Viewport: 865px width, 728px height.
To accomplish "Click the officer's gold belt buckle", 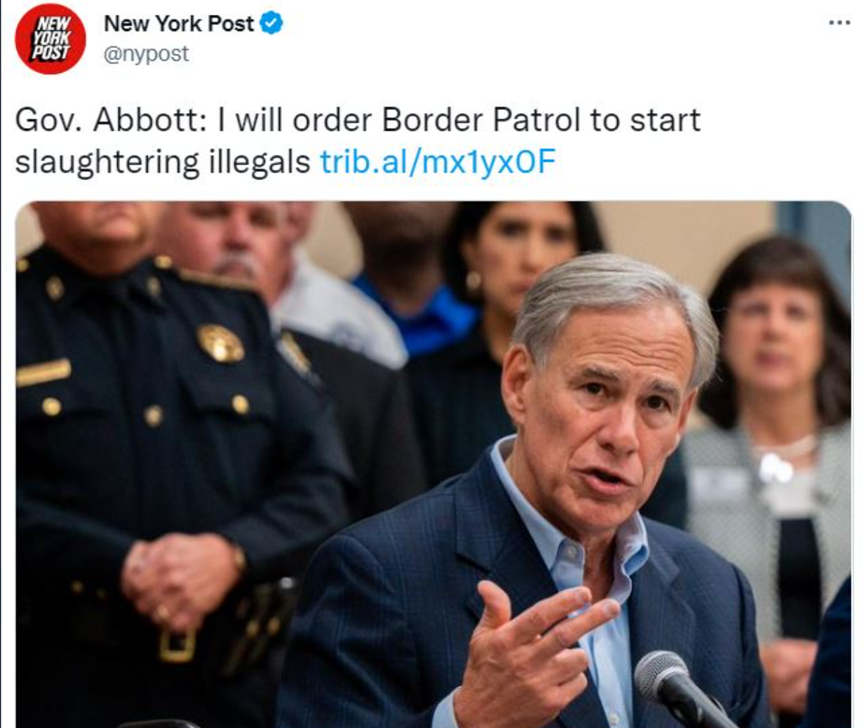I will point(177,644).
